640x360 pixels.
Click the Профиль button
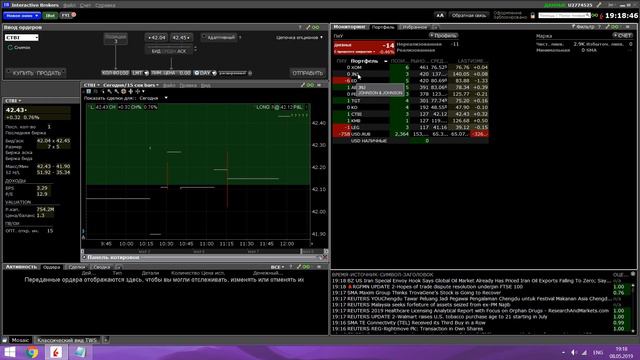(x=443, y=36)
